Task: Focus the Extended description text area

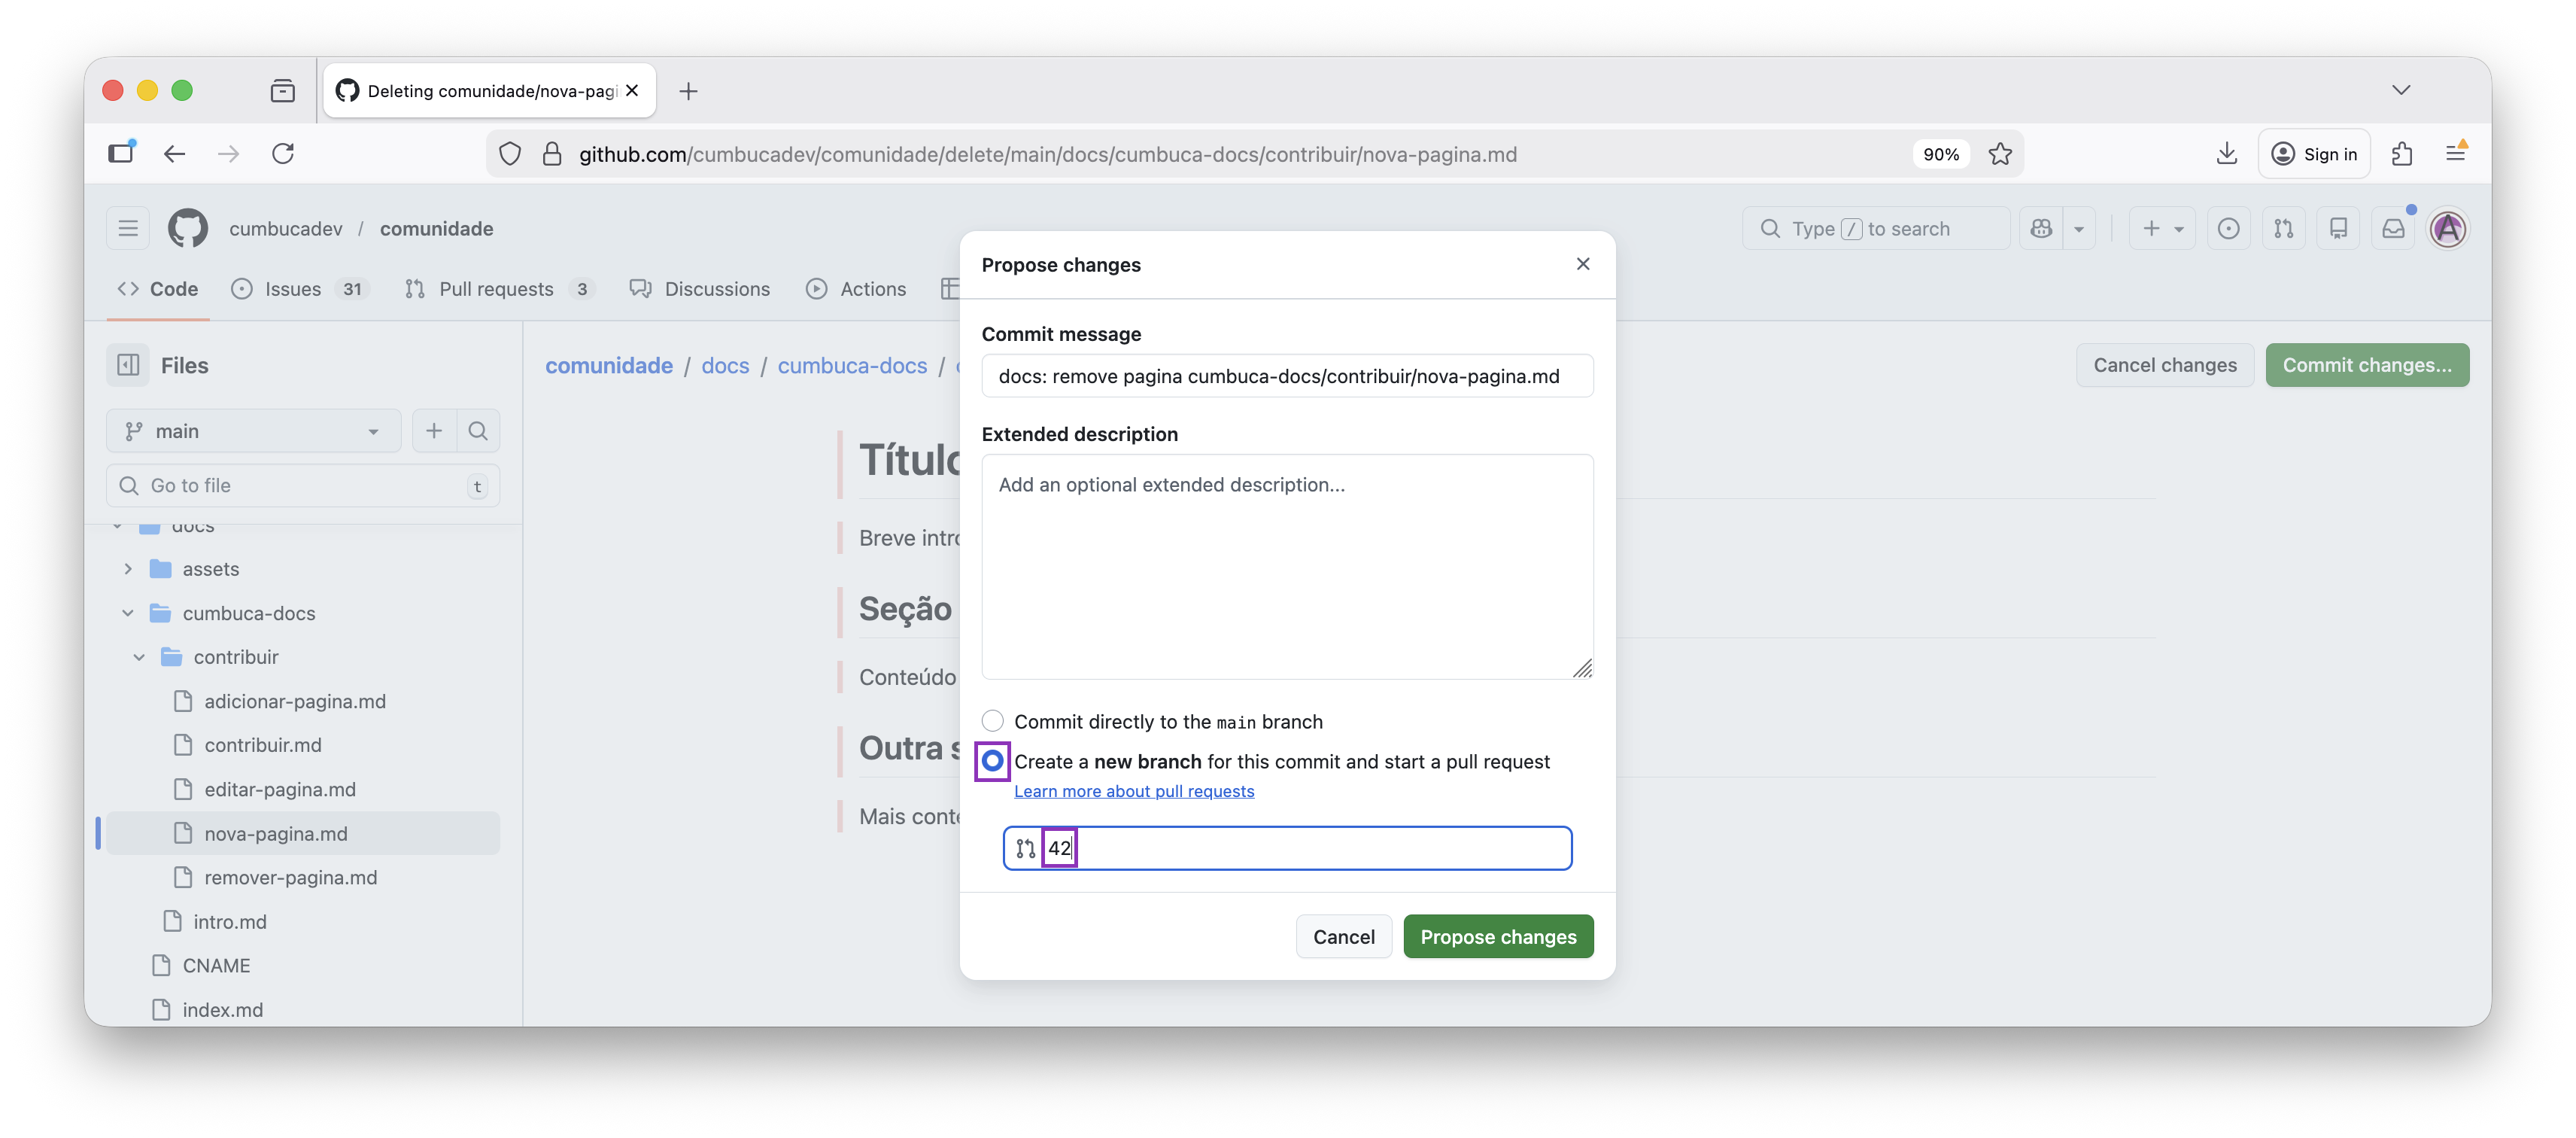Action: pyautogui.click(x=1287, y=567)
